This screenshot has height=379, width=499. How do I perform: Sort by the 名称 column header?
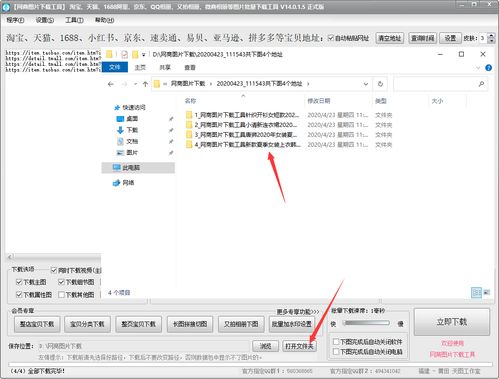click(x=190, y=101)
